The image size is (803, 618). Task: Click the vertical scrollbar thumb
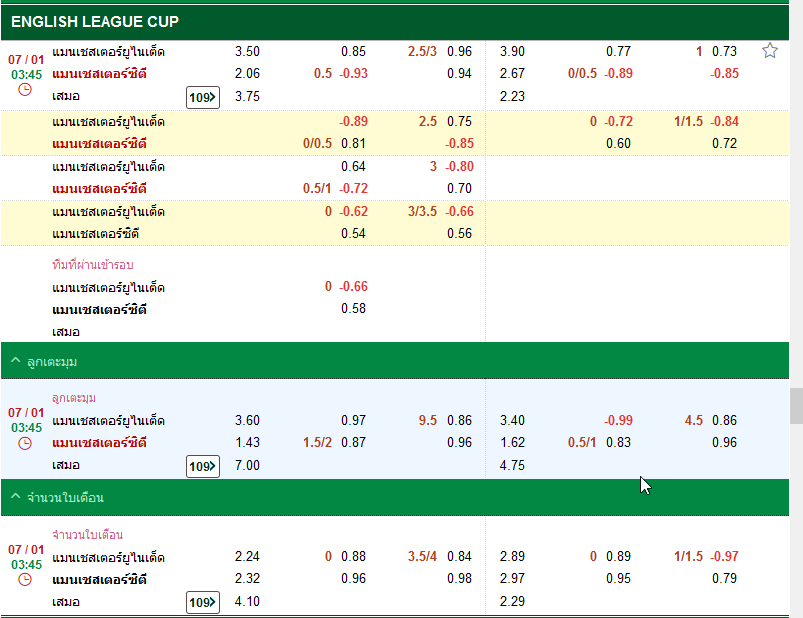796,406
